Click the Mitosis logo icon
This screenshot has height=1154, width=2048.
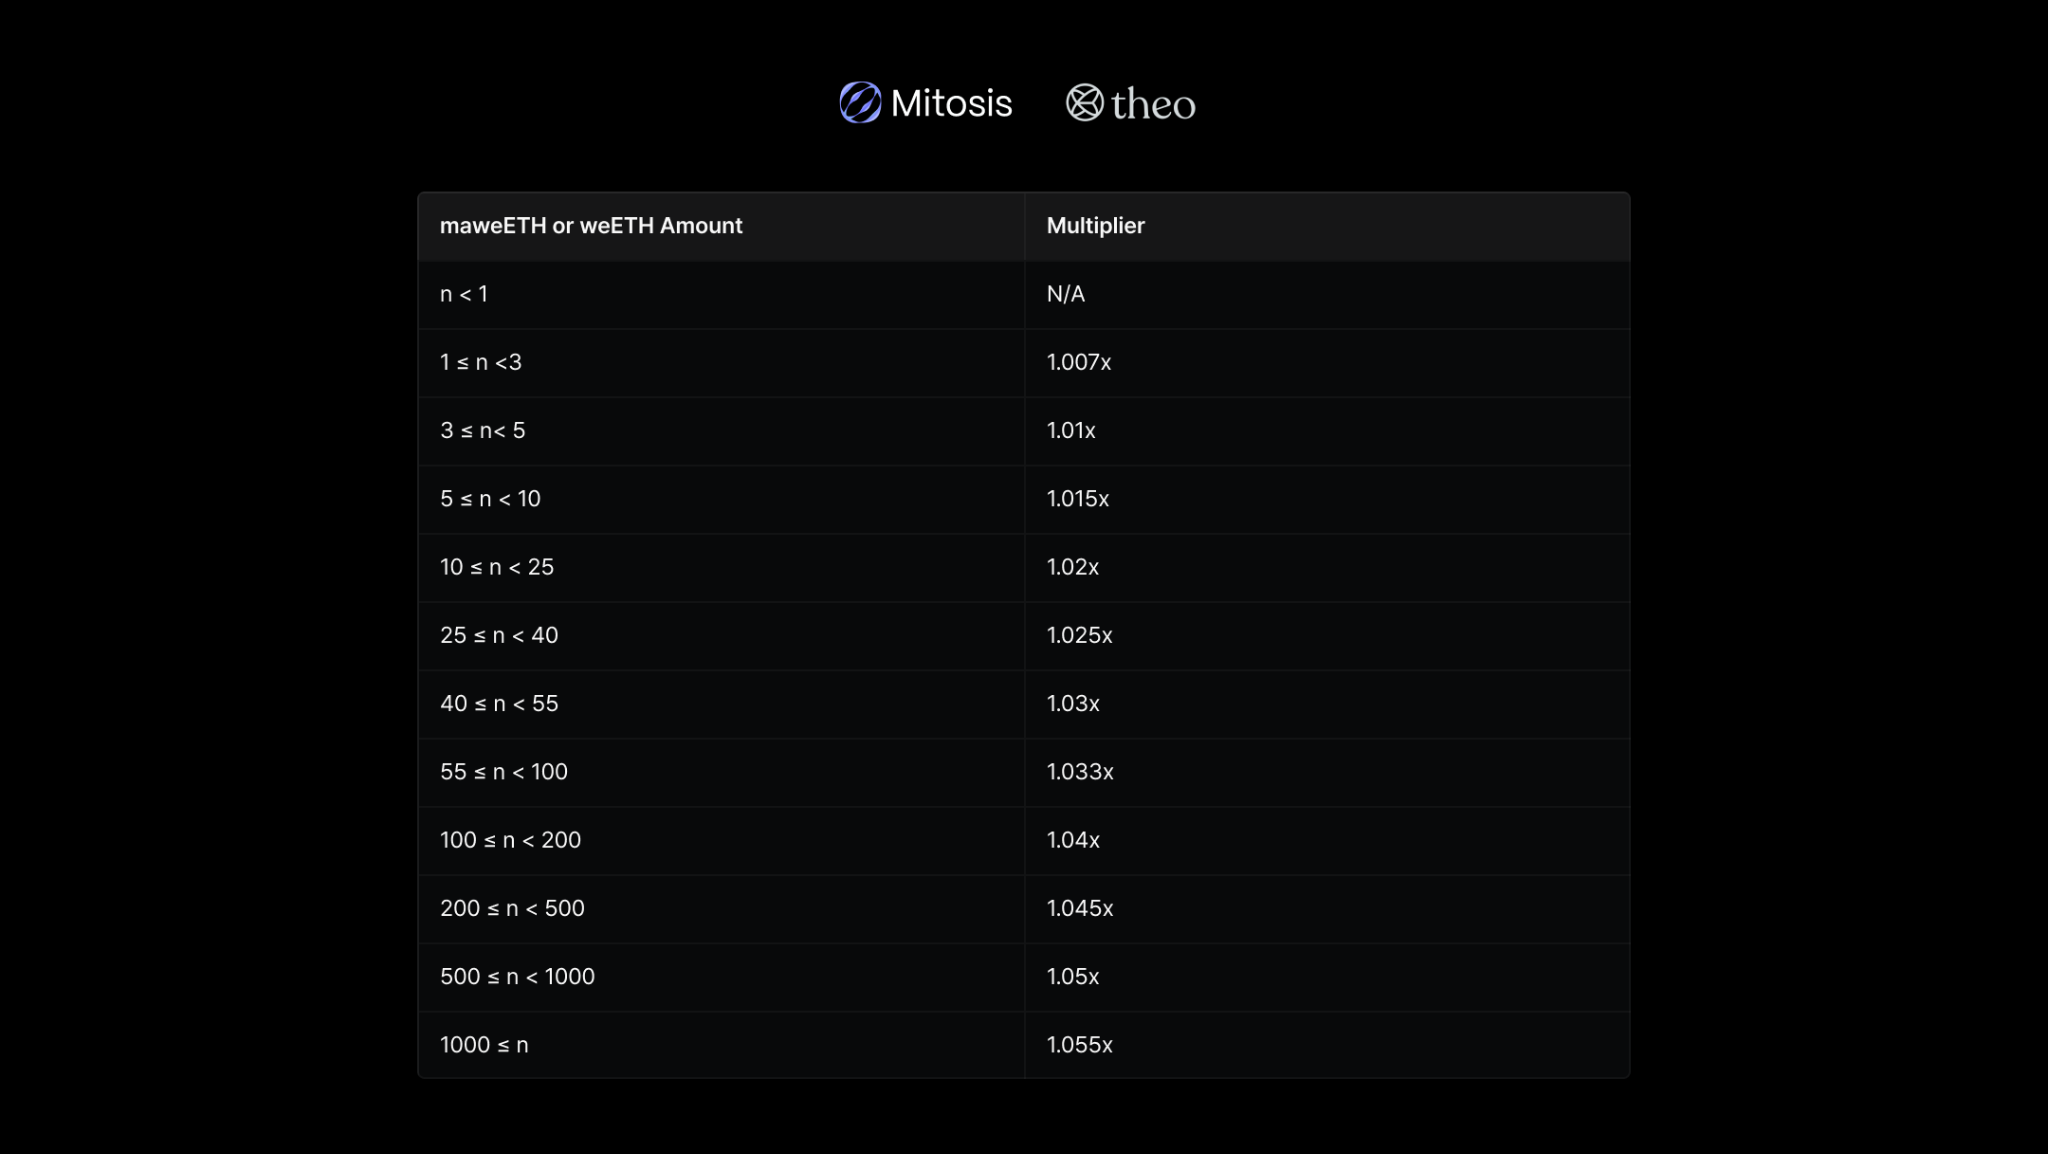coord(860,103)
